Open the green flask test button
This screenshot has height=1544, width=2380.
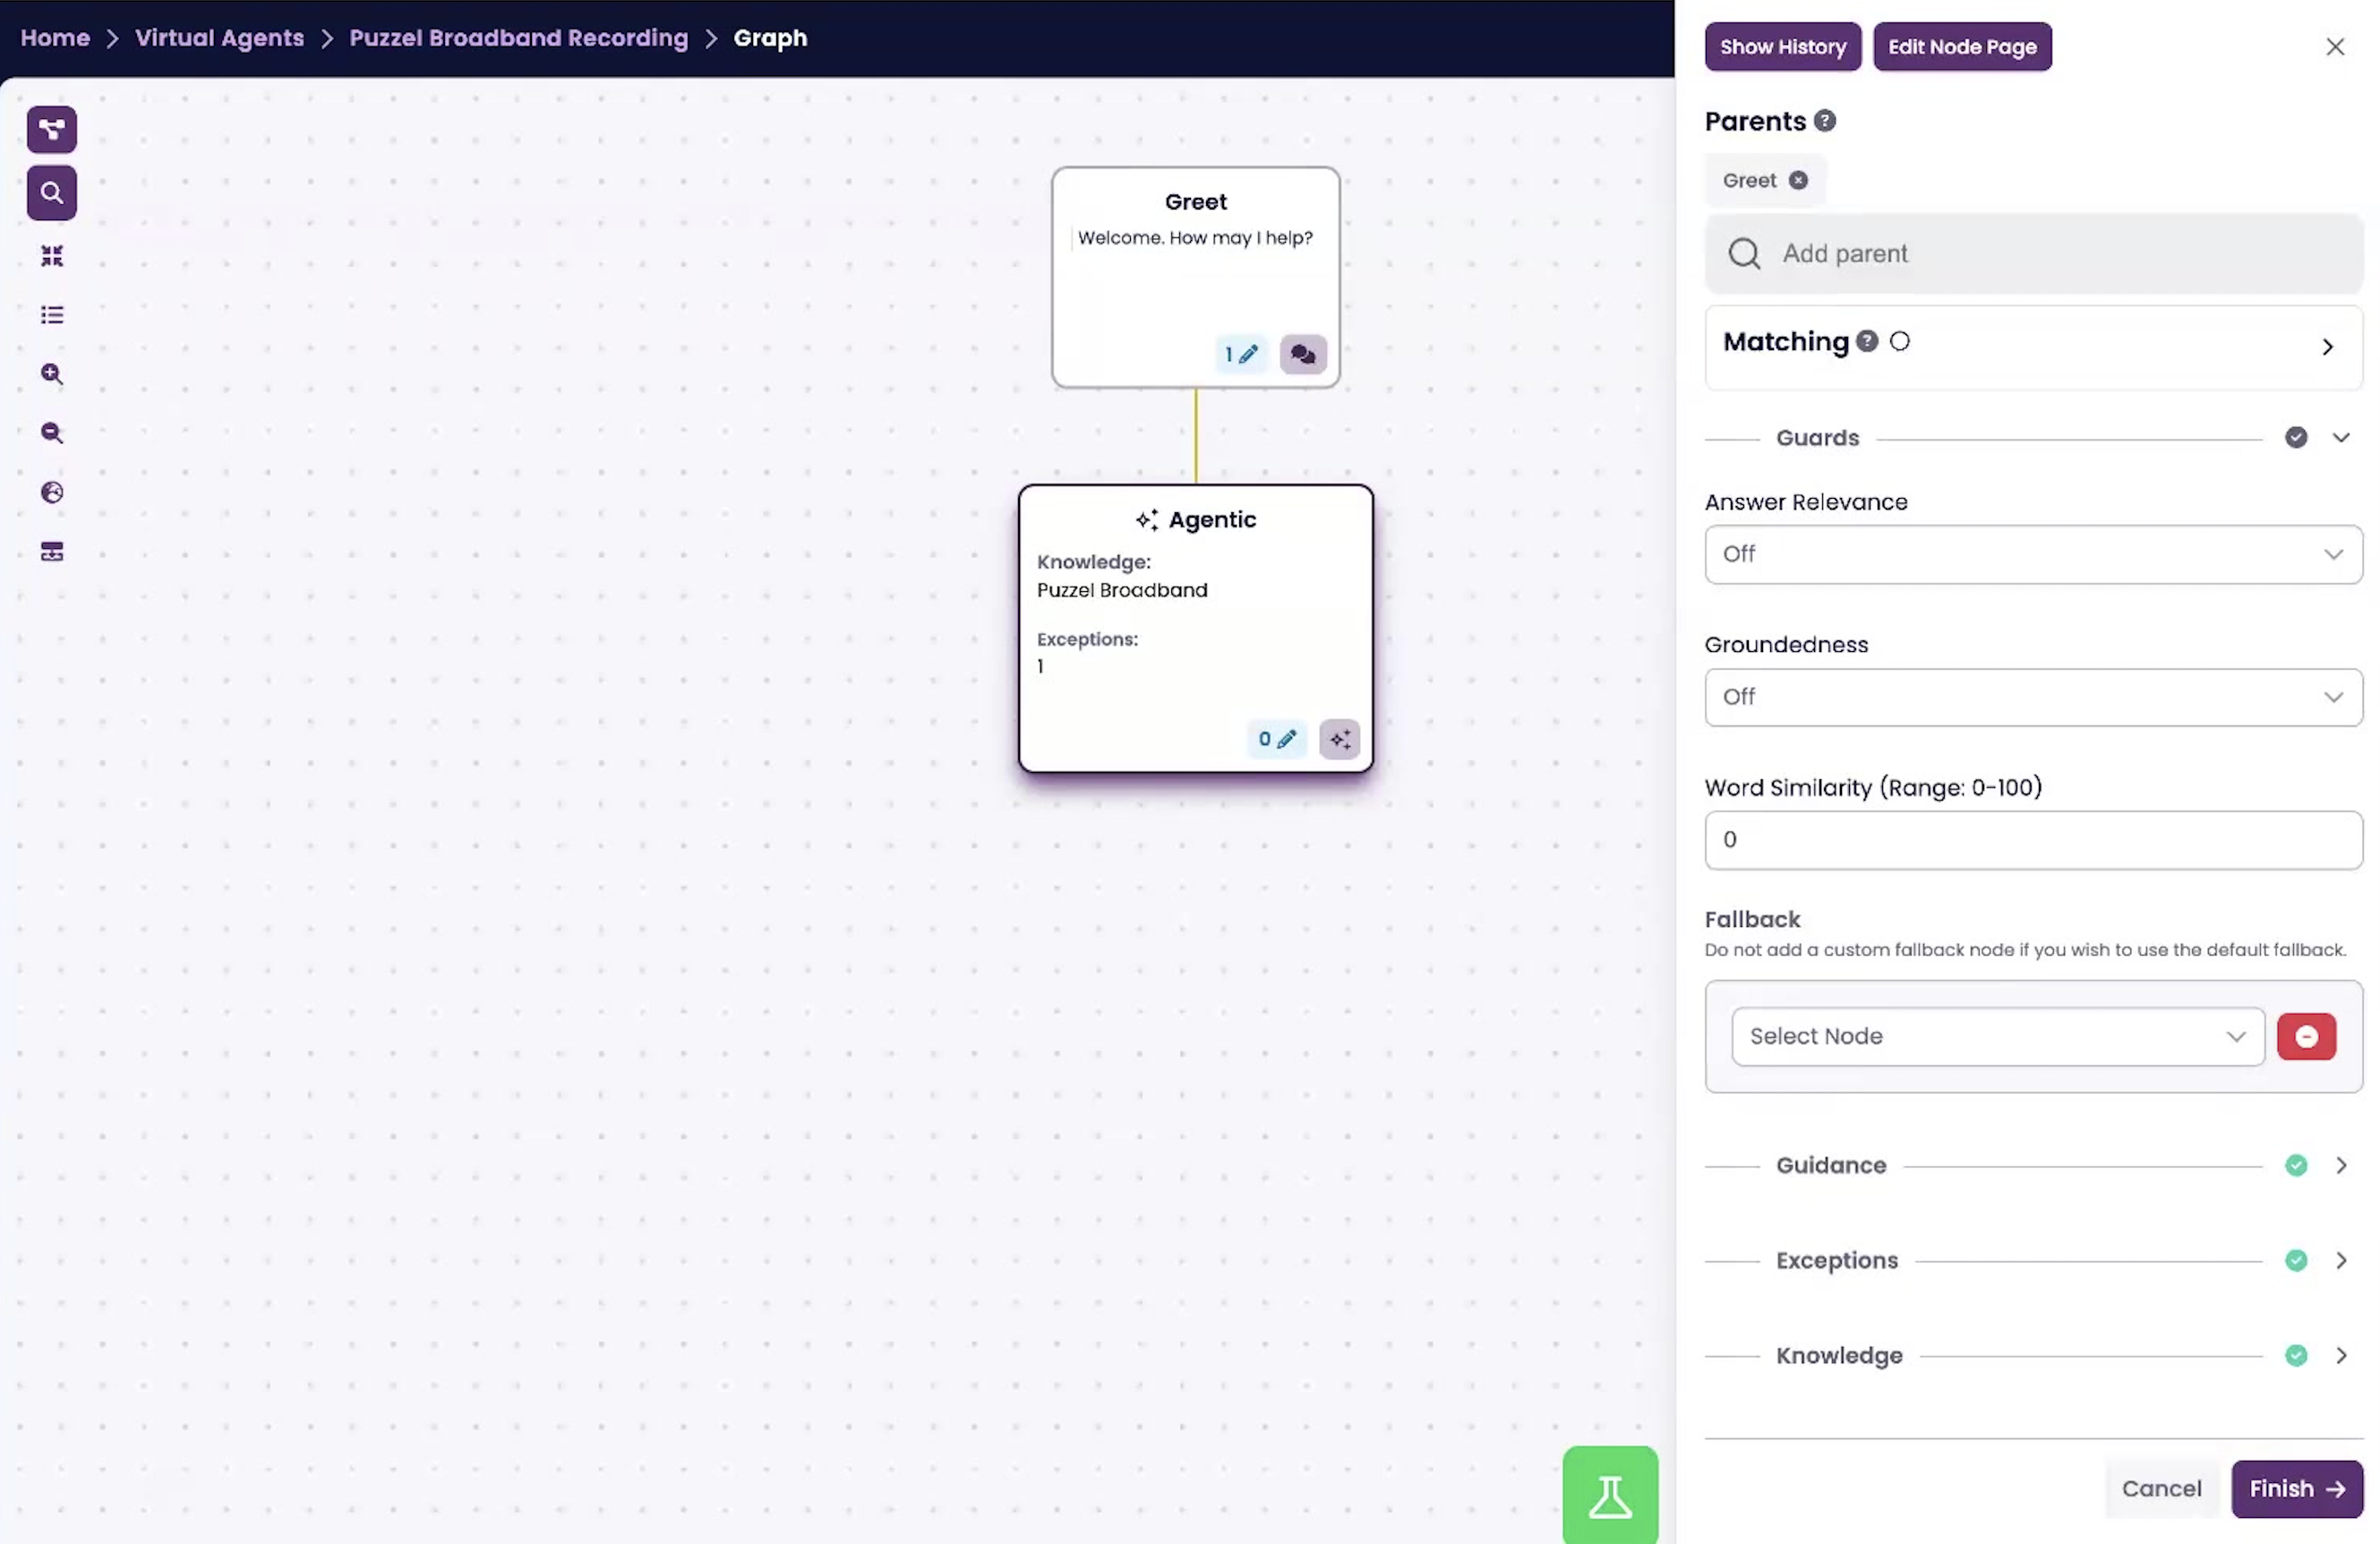(1609, 1495)
